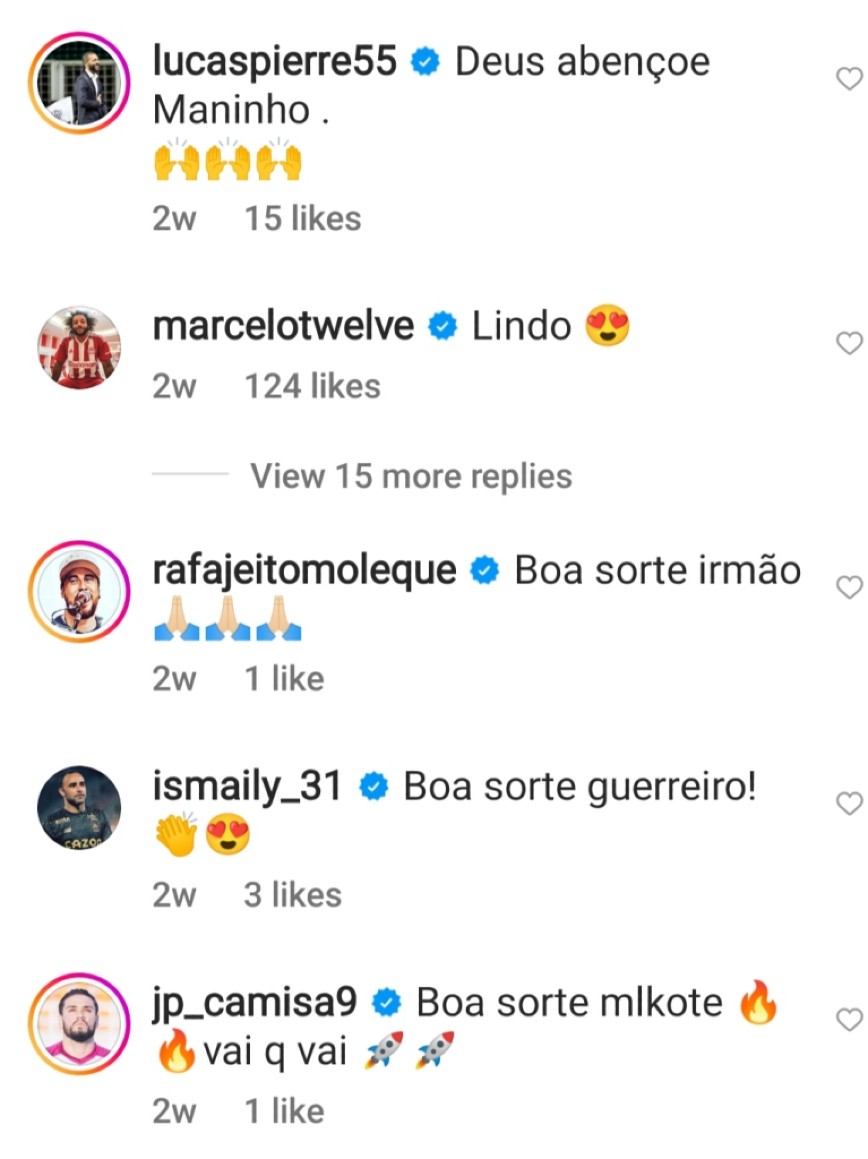The image size is (868, 1159).
Task: Like the lucaspierre55 comment with heart
Action: [848, 80]
